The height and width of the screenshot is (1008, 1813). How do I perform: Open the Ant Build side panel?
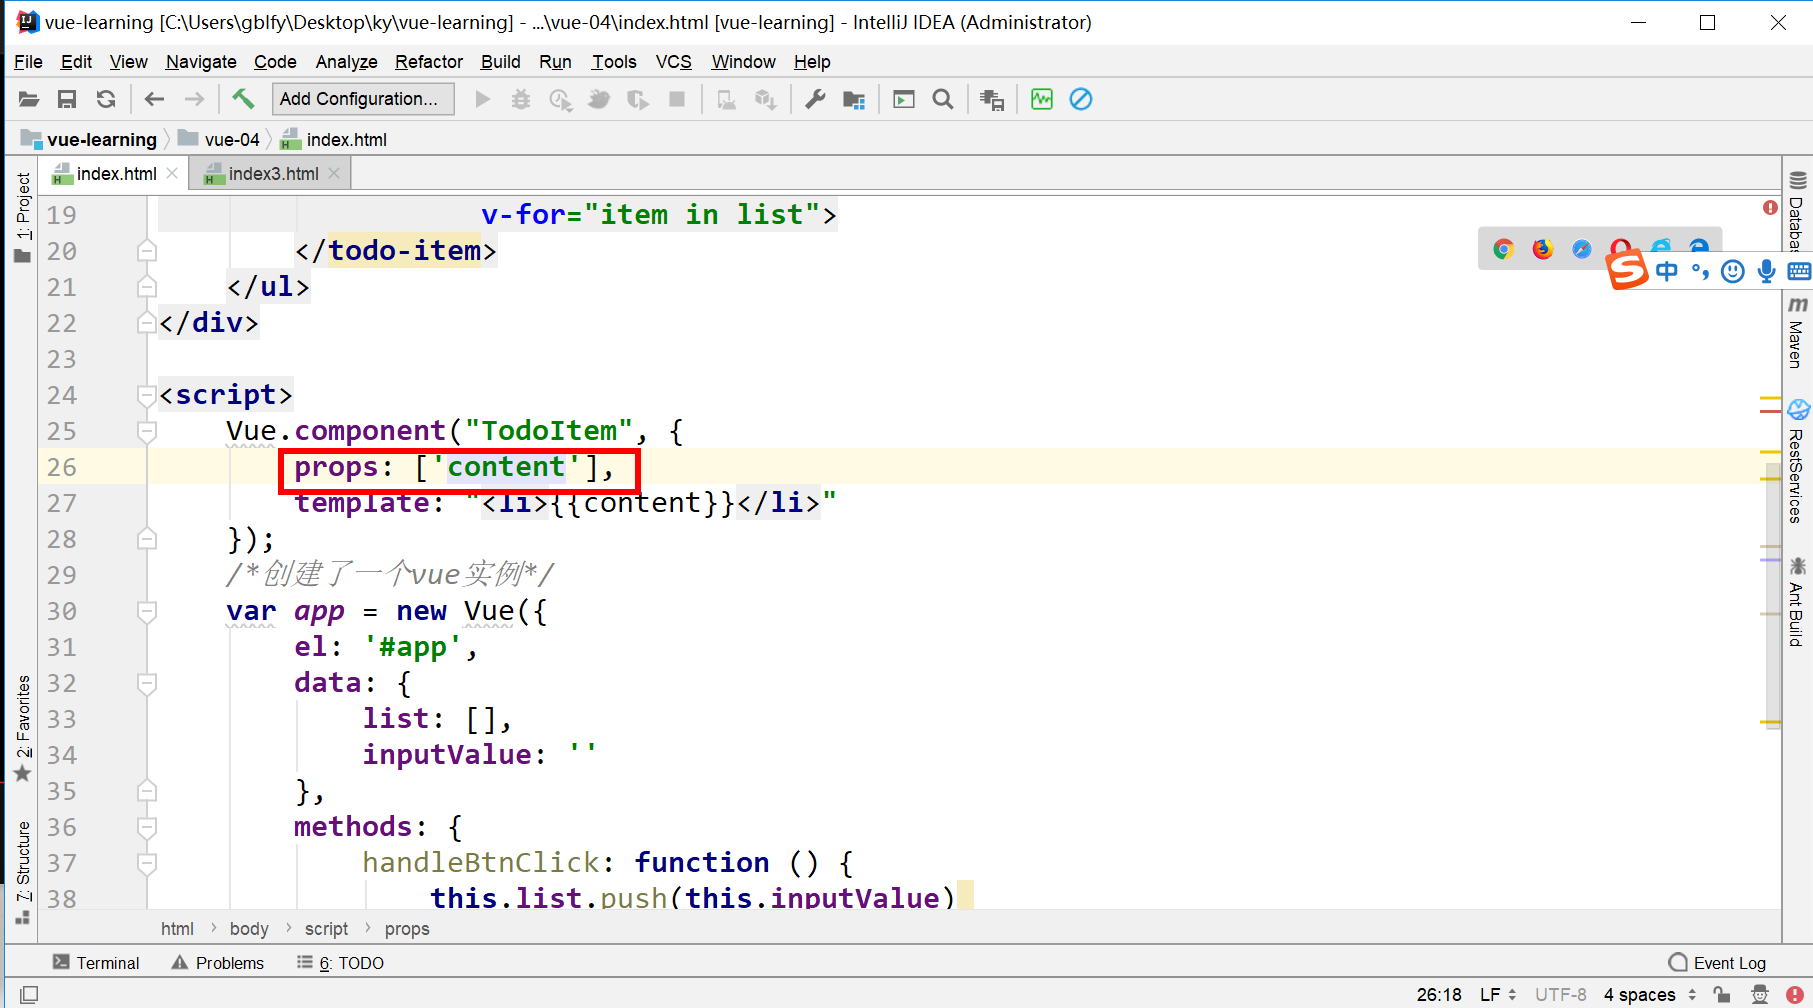(x=1797, y=602)
